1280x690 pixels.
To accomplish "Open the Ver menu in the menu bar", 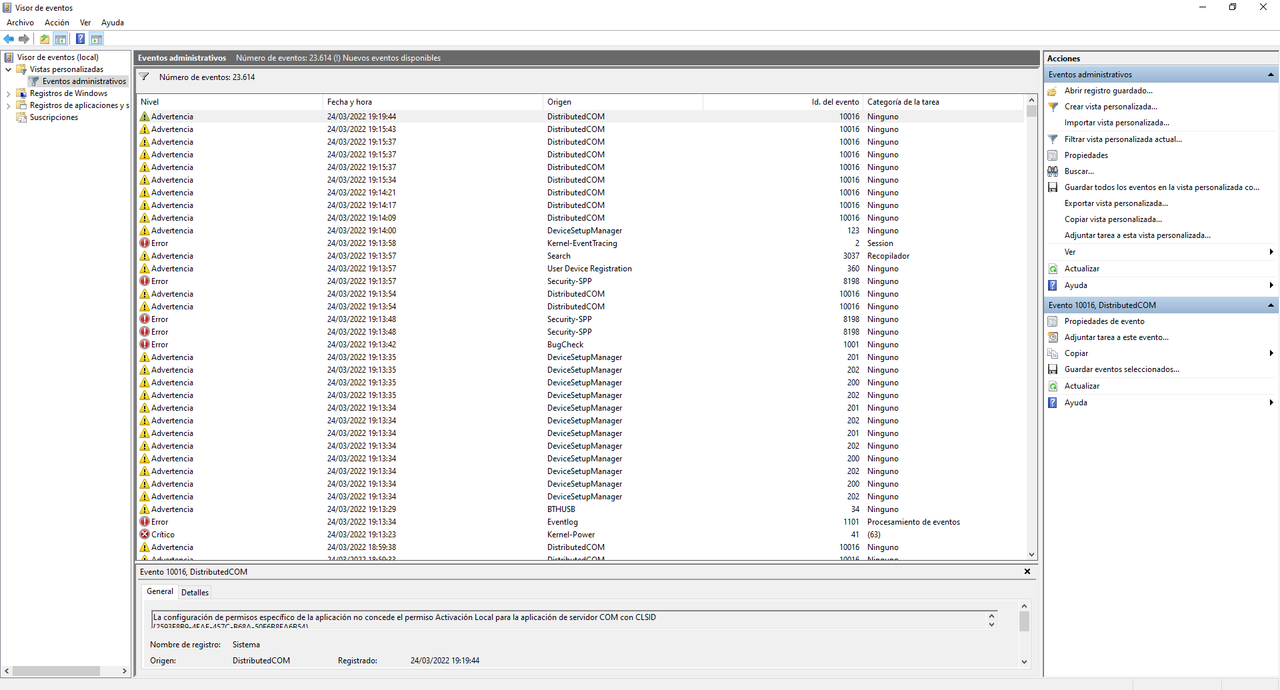I will tap(85, 22).
